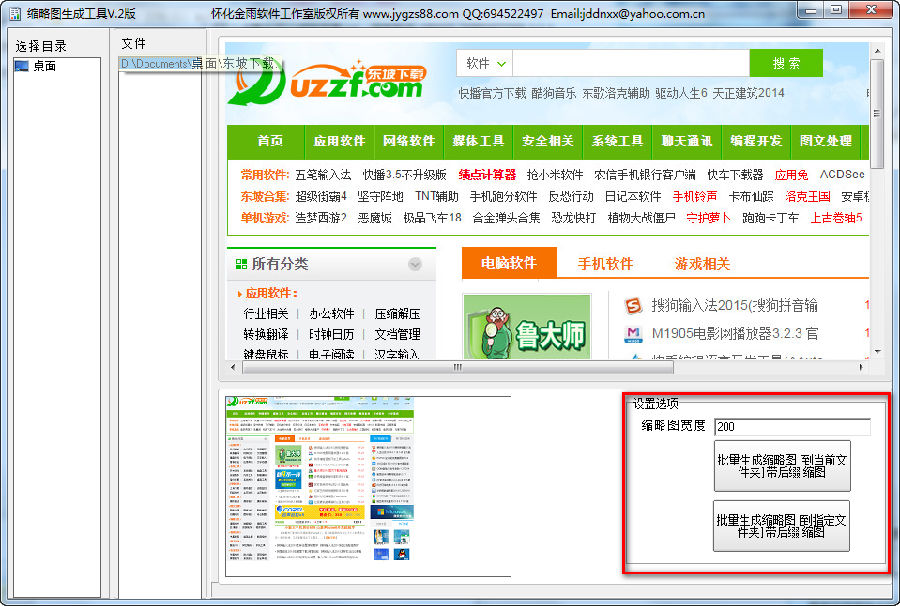Click the 焦点计算器 red link

pos(487,174)
